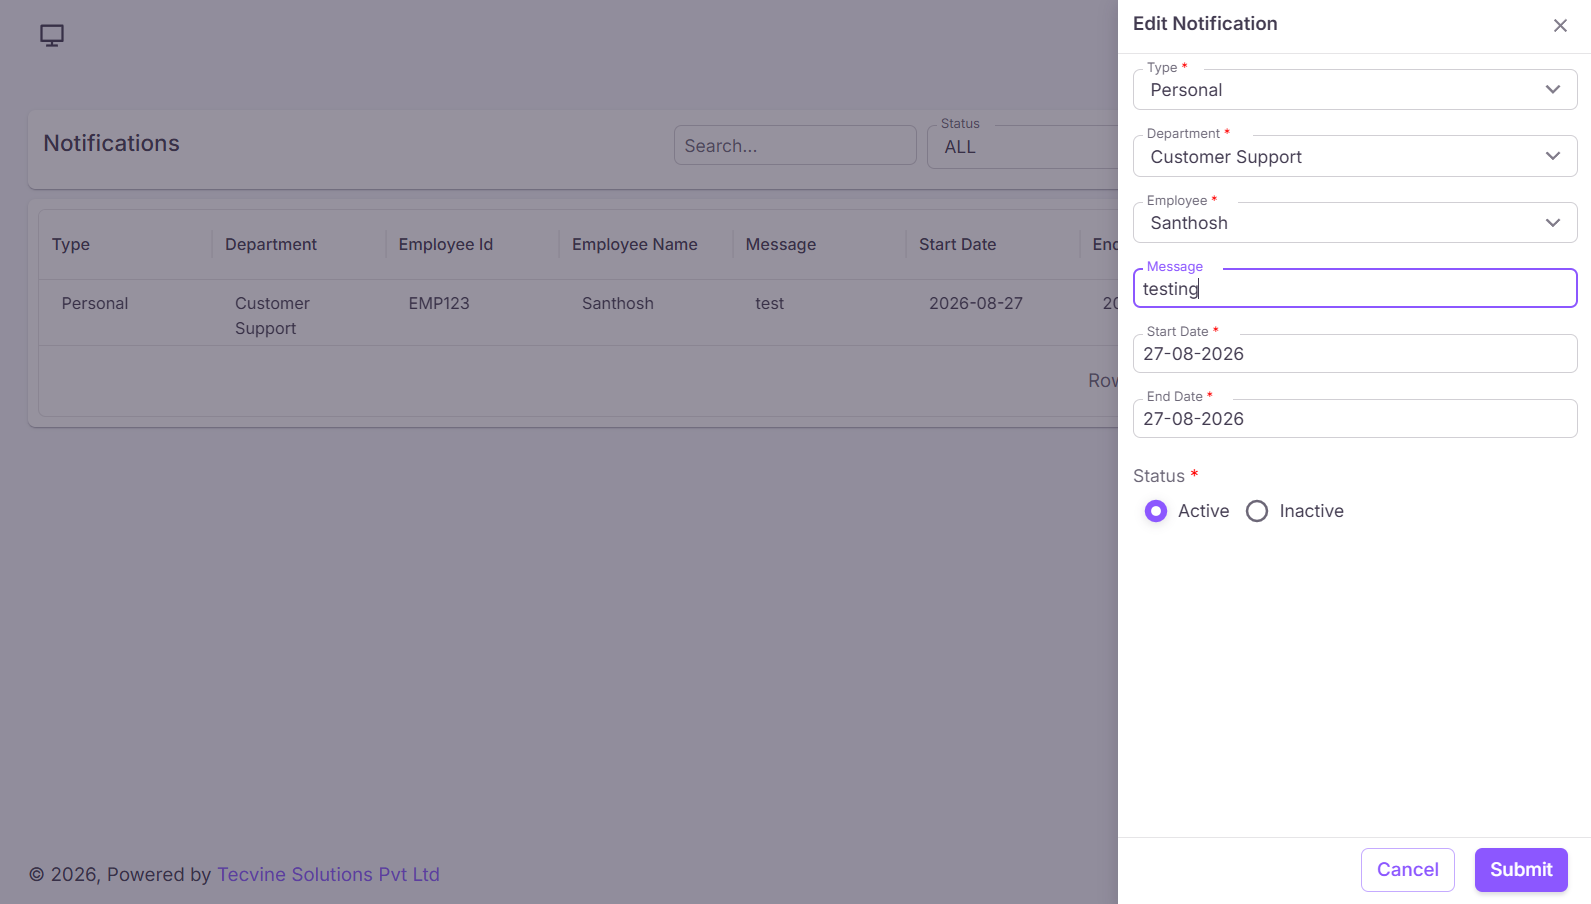
Task: Close the Edit Notification panel with X
Action: coord(1560,26)
